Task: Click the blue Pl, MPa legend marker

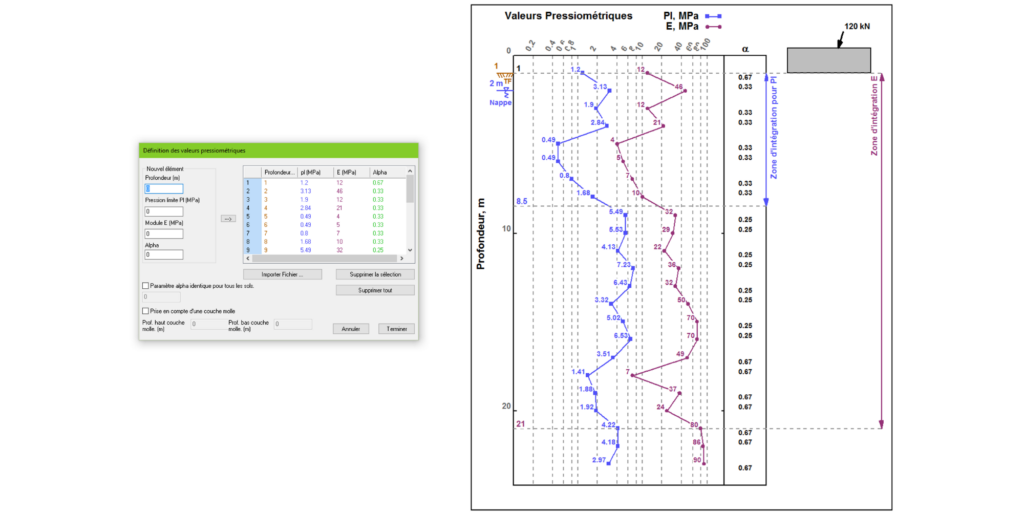Action: tap(713, 16)
